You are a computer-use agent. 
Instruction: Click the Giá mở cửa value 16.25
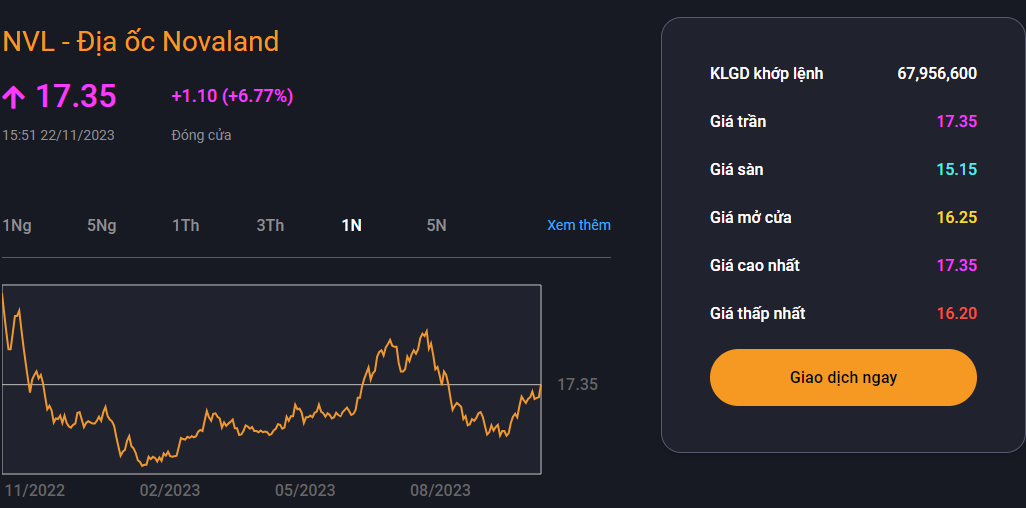pyautogui.click(x=956, y=217)
